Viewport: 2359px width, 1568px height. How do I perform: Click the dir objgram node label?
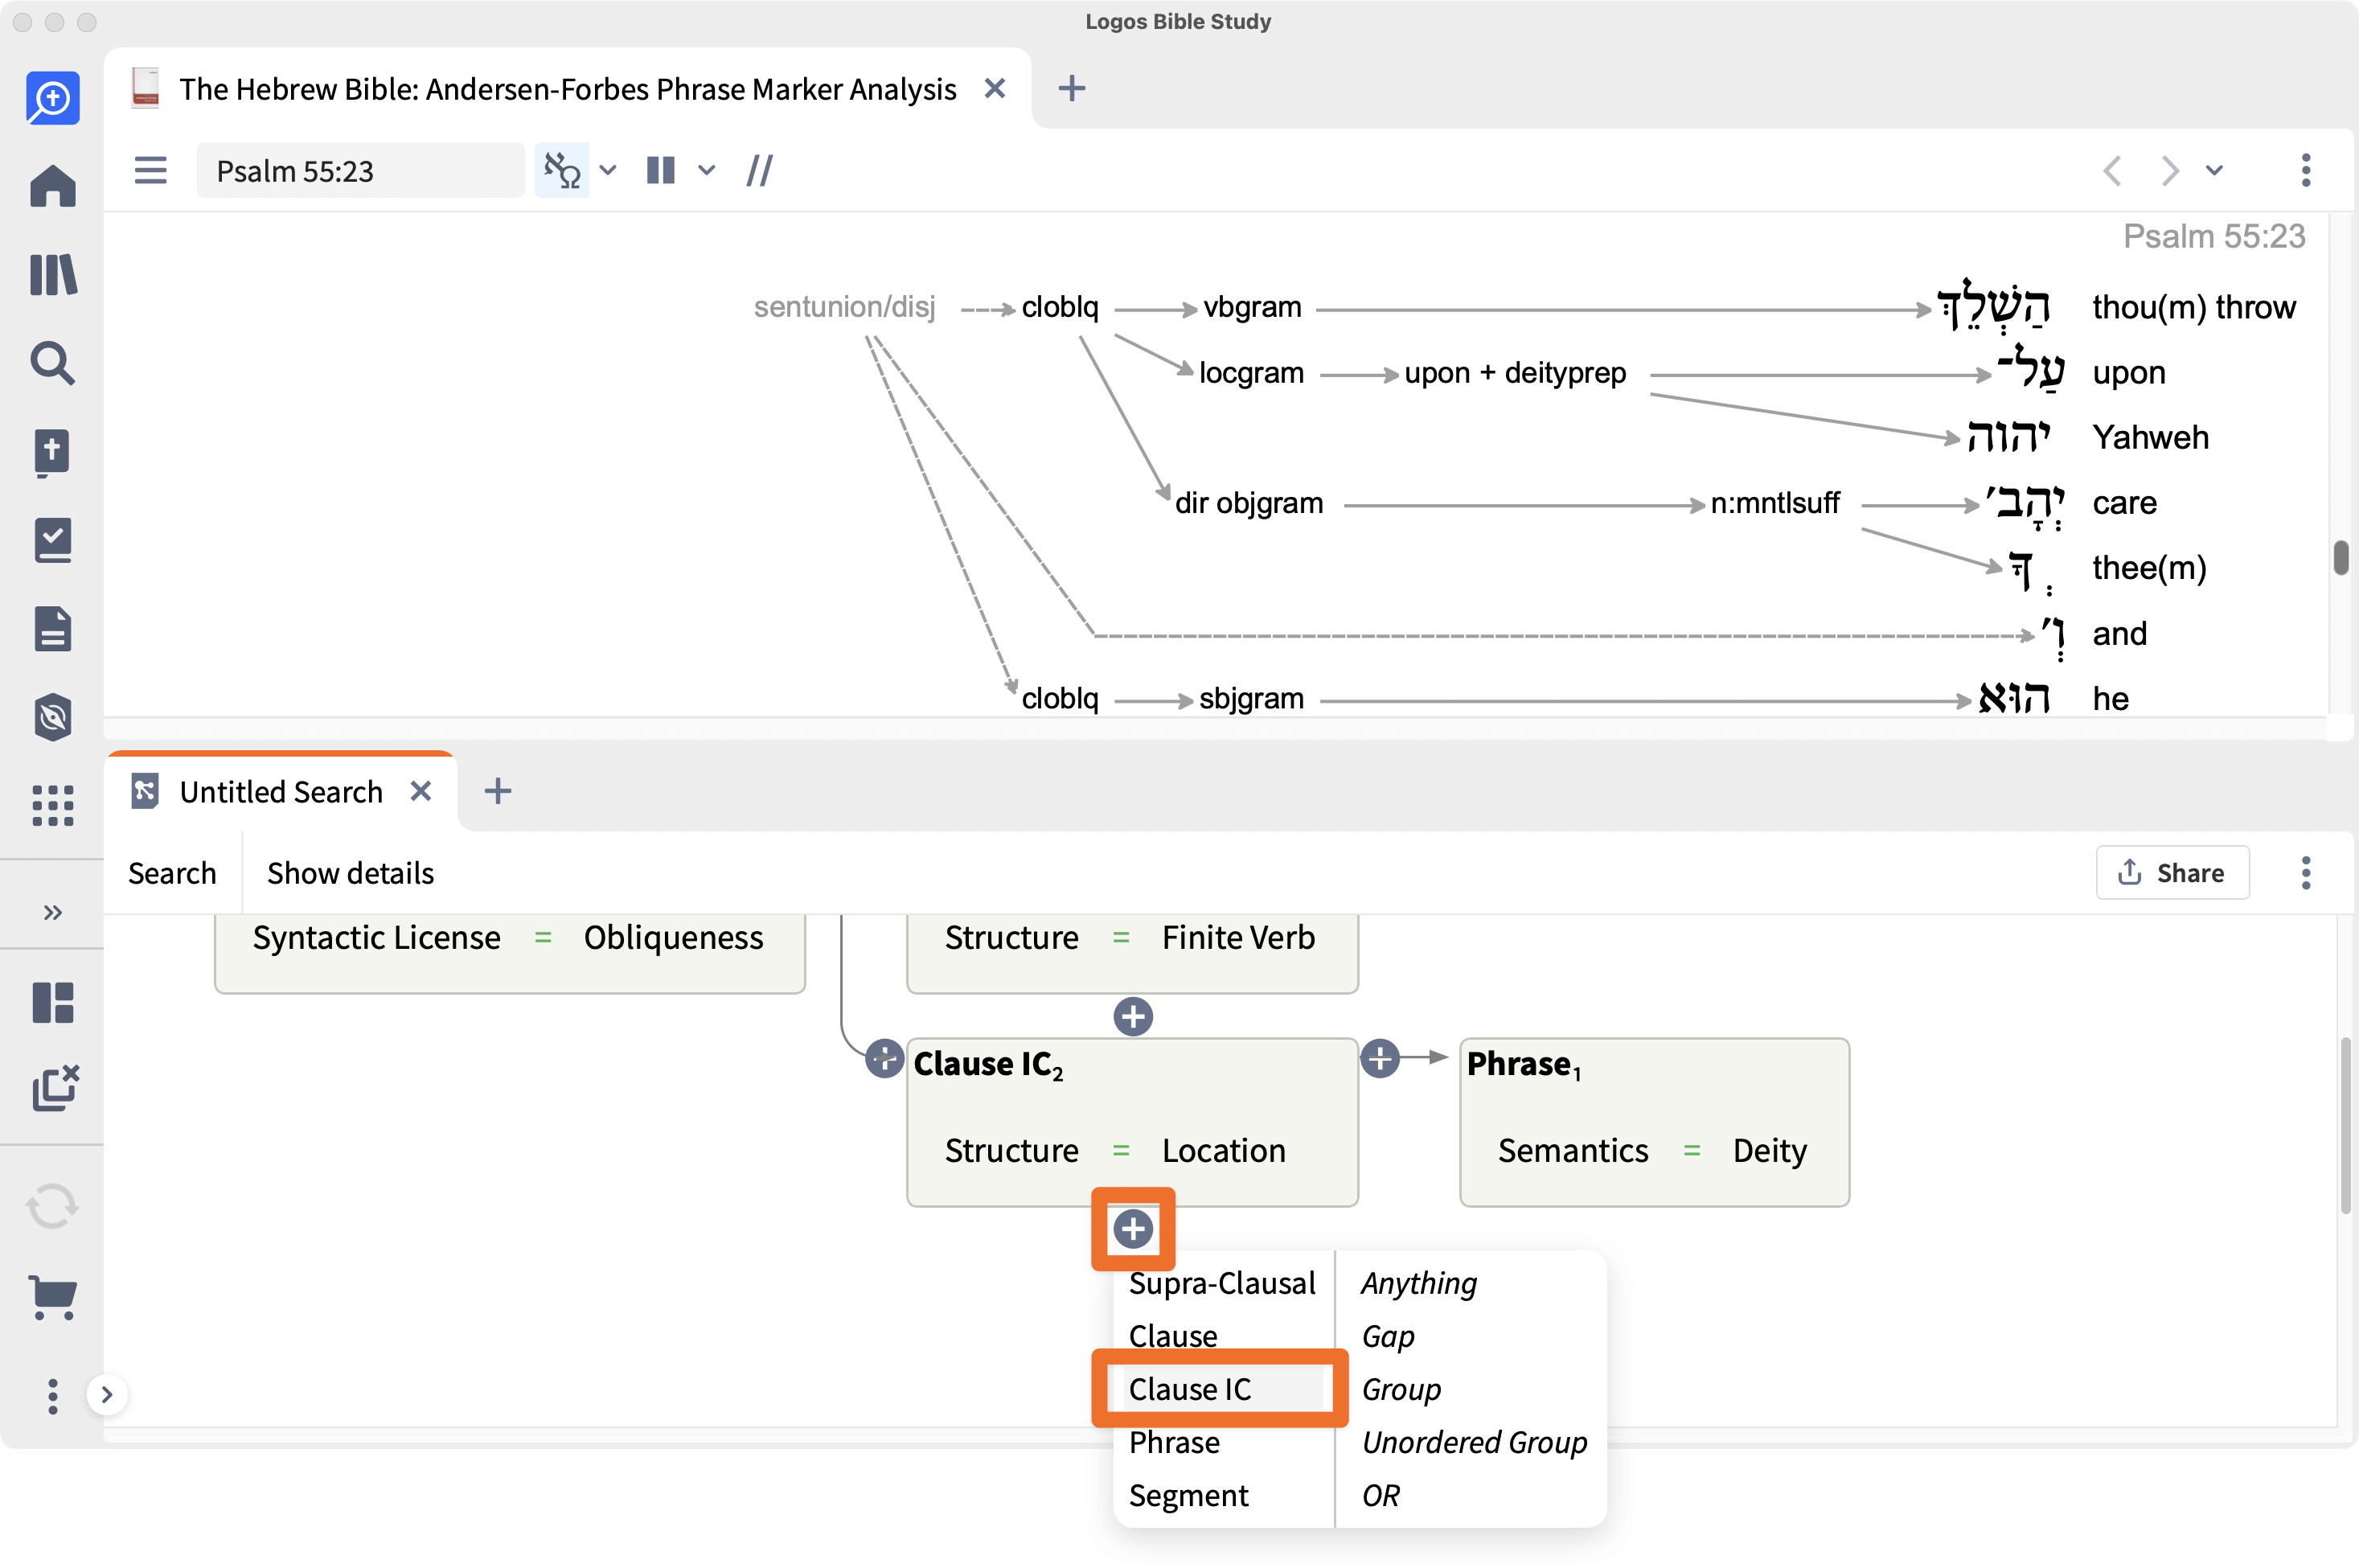click(x=1249, y=503)
